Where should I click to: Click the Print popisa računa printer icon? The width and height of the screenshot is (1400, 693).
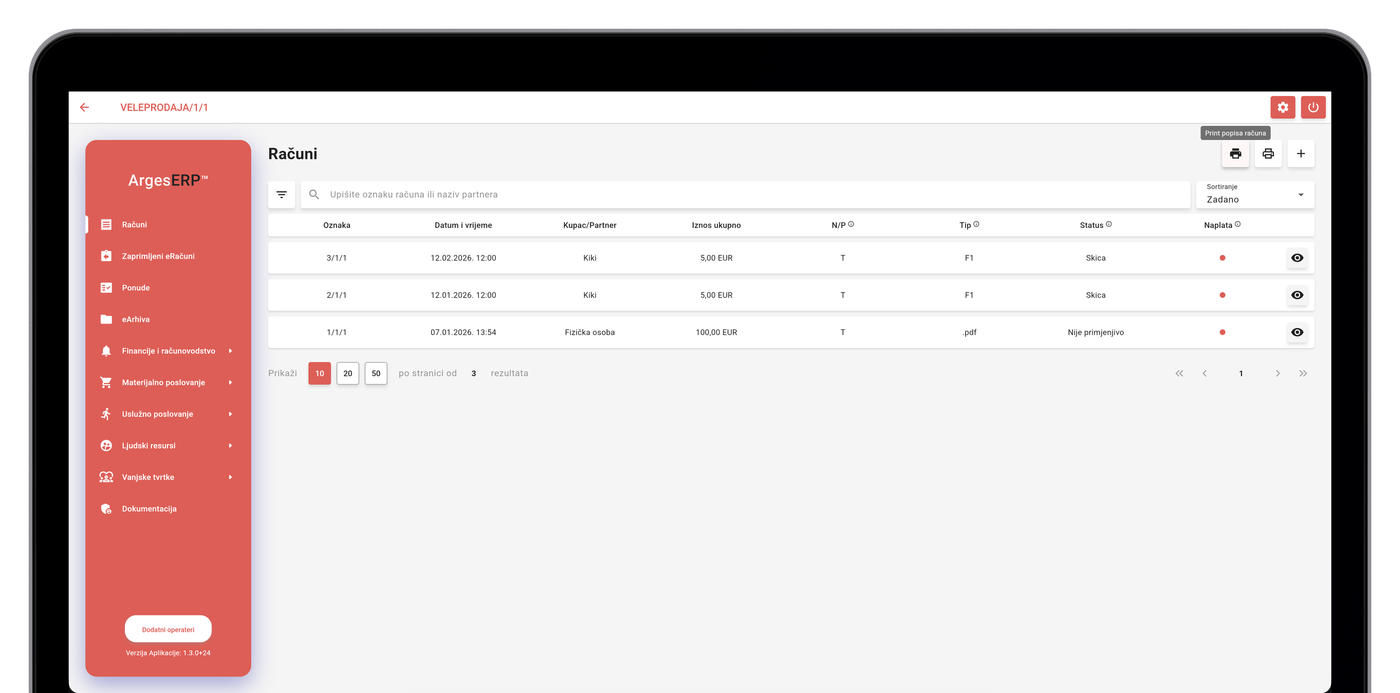pyautogui.click(x=1235, y=154)
